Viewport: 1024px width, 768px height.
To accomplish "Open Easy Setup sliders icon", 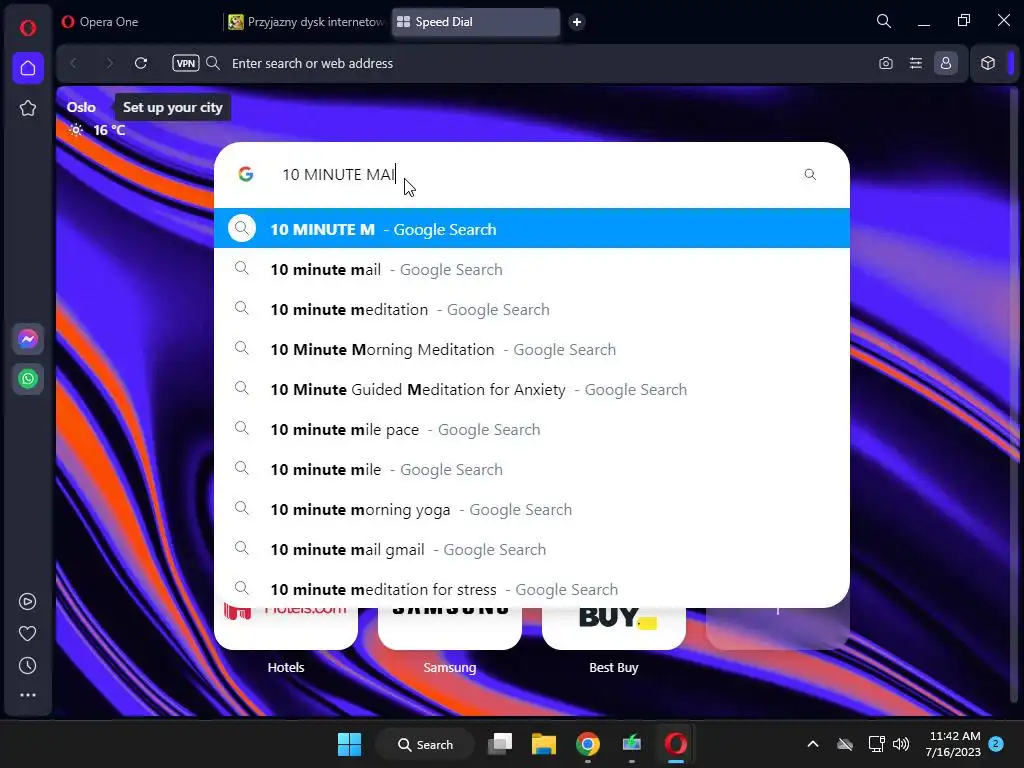I will click(916, 63).
